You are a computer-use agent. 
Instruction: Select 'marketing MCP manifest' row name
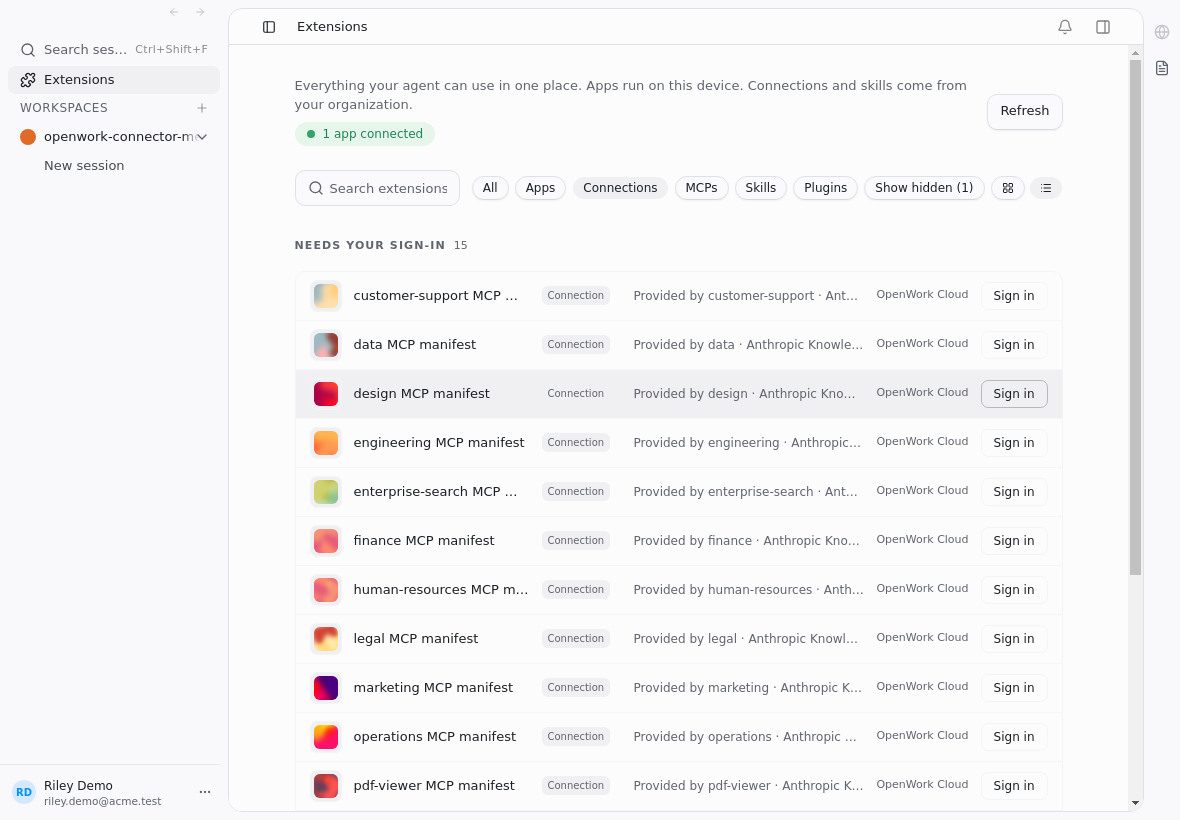click(433, 688)
